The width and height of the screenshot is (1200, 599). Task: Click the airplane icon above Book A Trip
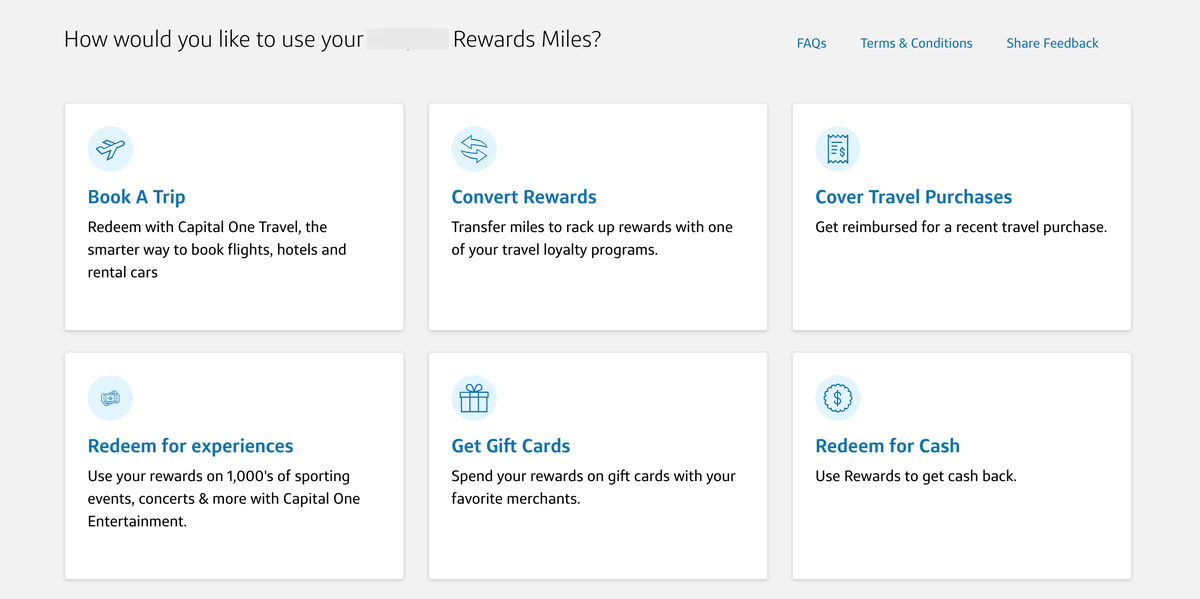click(110, 148)
